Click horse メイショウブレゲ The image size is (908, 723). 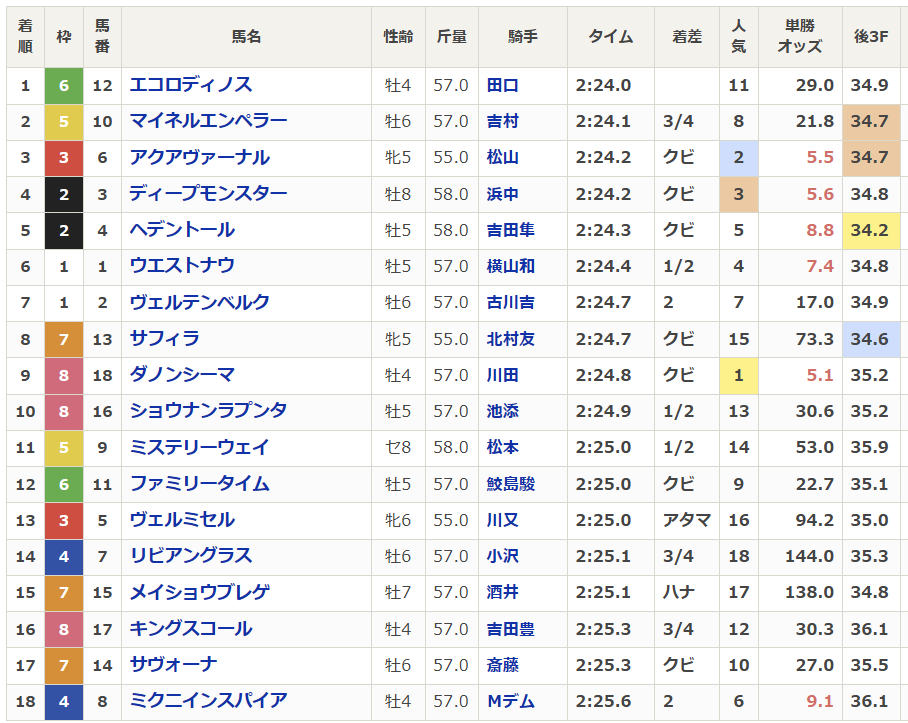(200, 592)
